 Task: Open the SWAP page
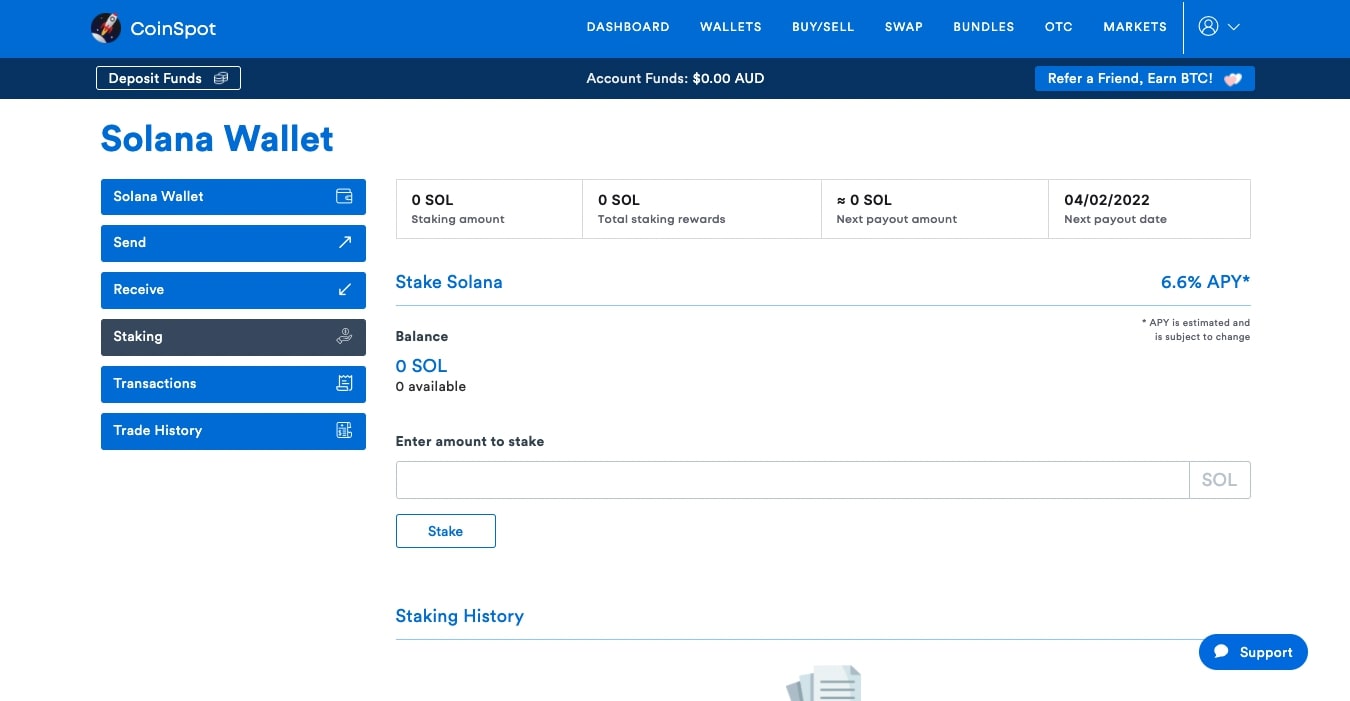pyautogui.click(x=904, y=27)
